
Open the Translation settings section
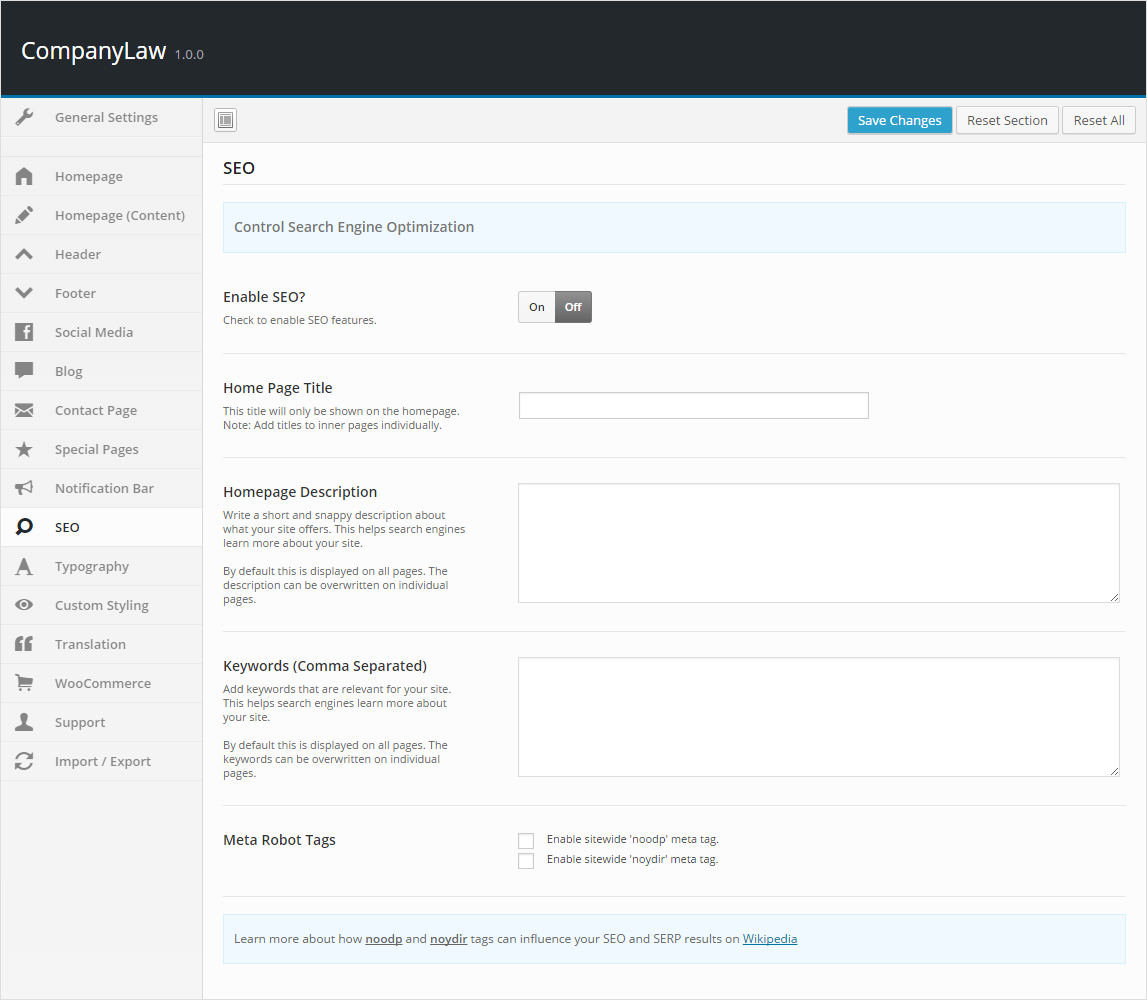[90, 644]
